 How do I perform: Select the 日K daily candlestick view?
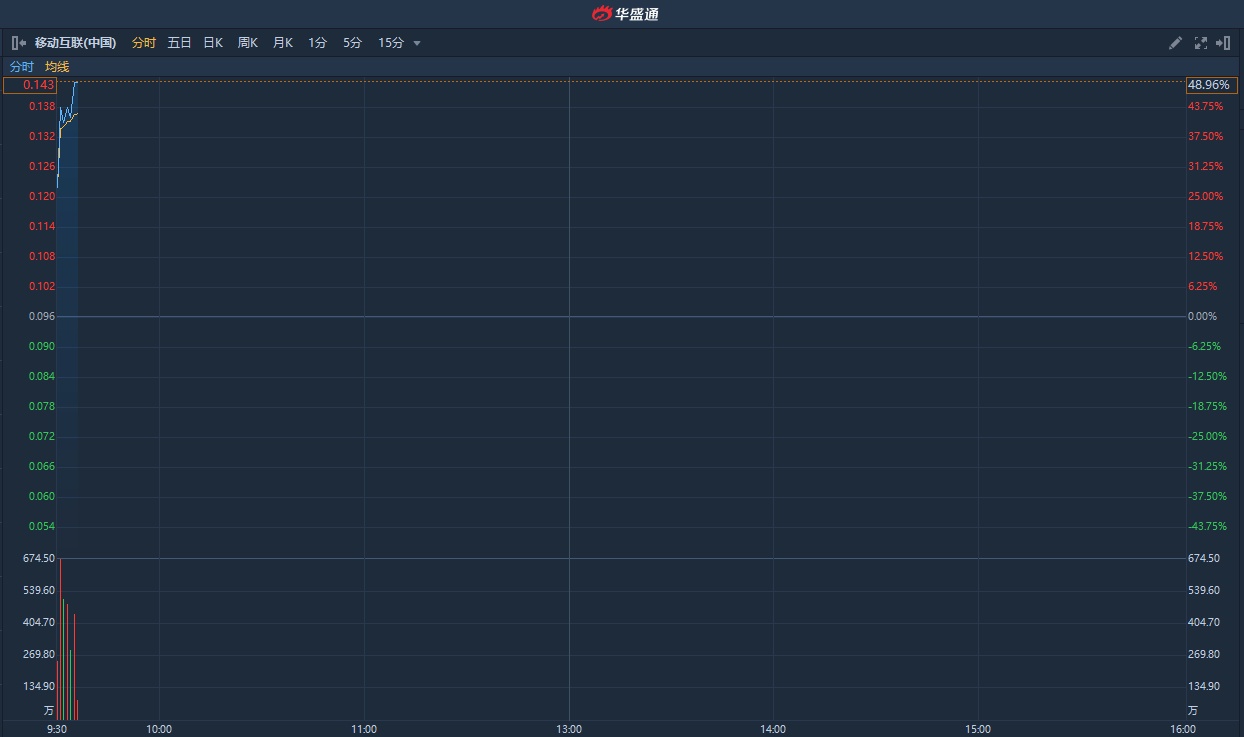[213, 43]
